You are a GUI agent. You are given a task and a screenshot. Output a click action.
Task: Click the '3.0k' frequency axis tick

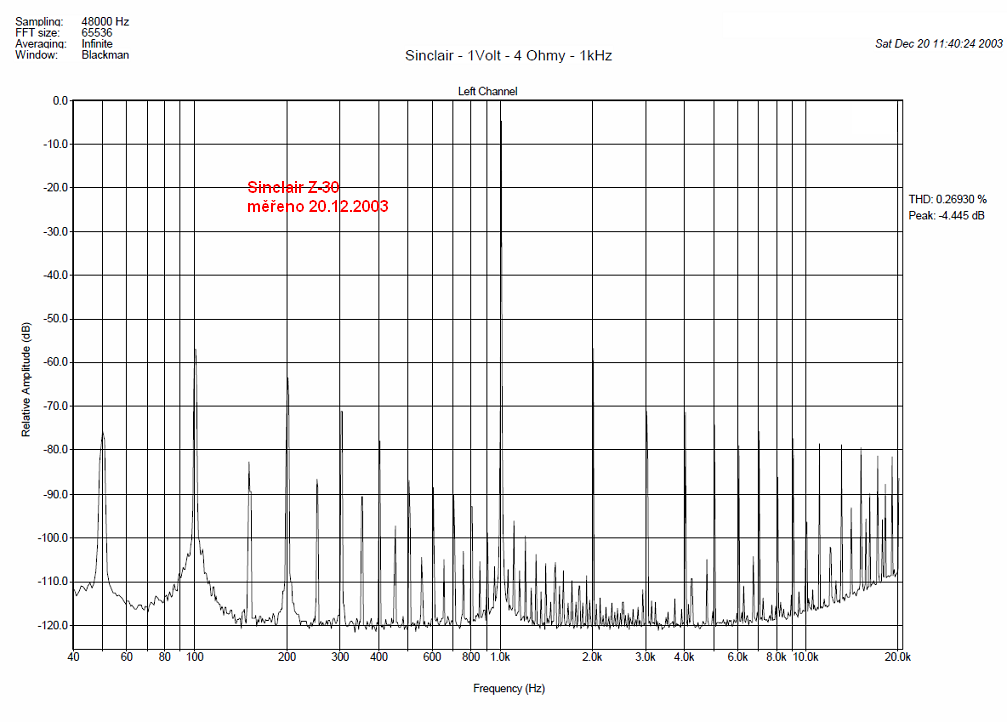(645, 657)
